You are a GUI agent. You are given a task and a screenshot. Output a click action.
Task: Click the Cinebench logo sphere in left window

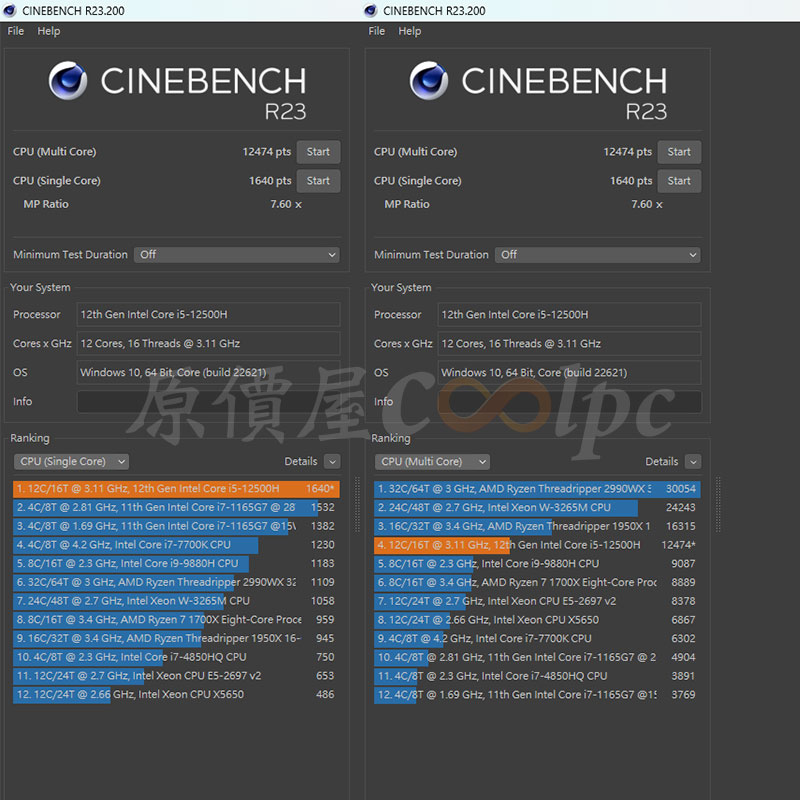pos(68,81)
